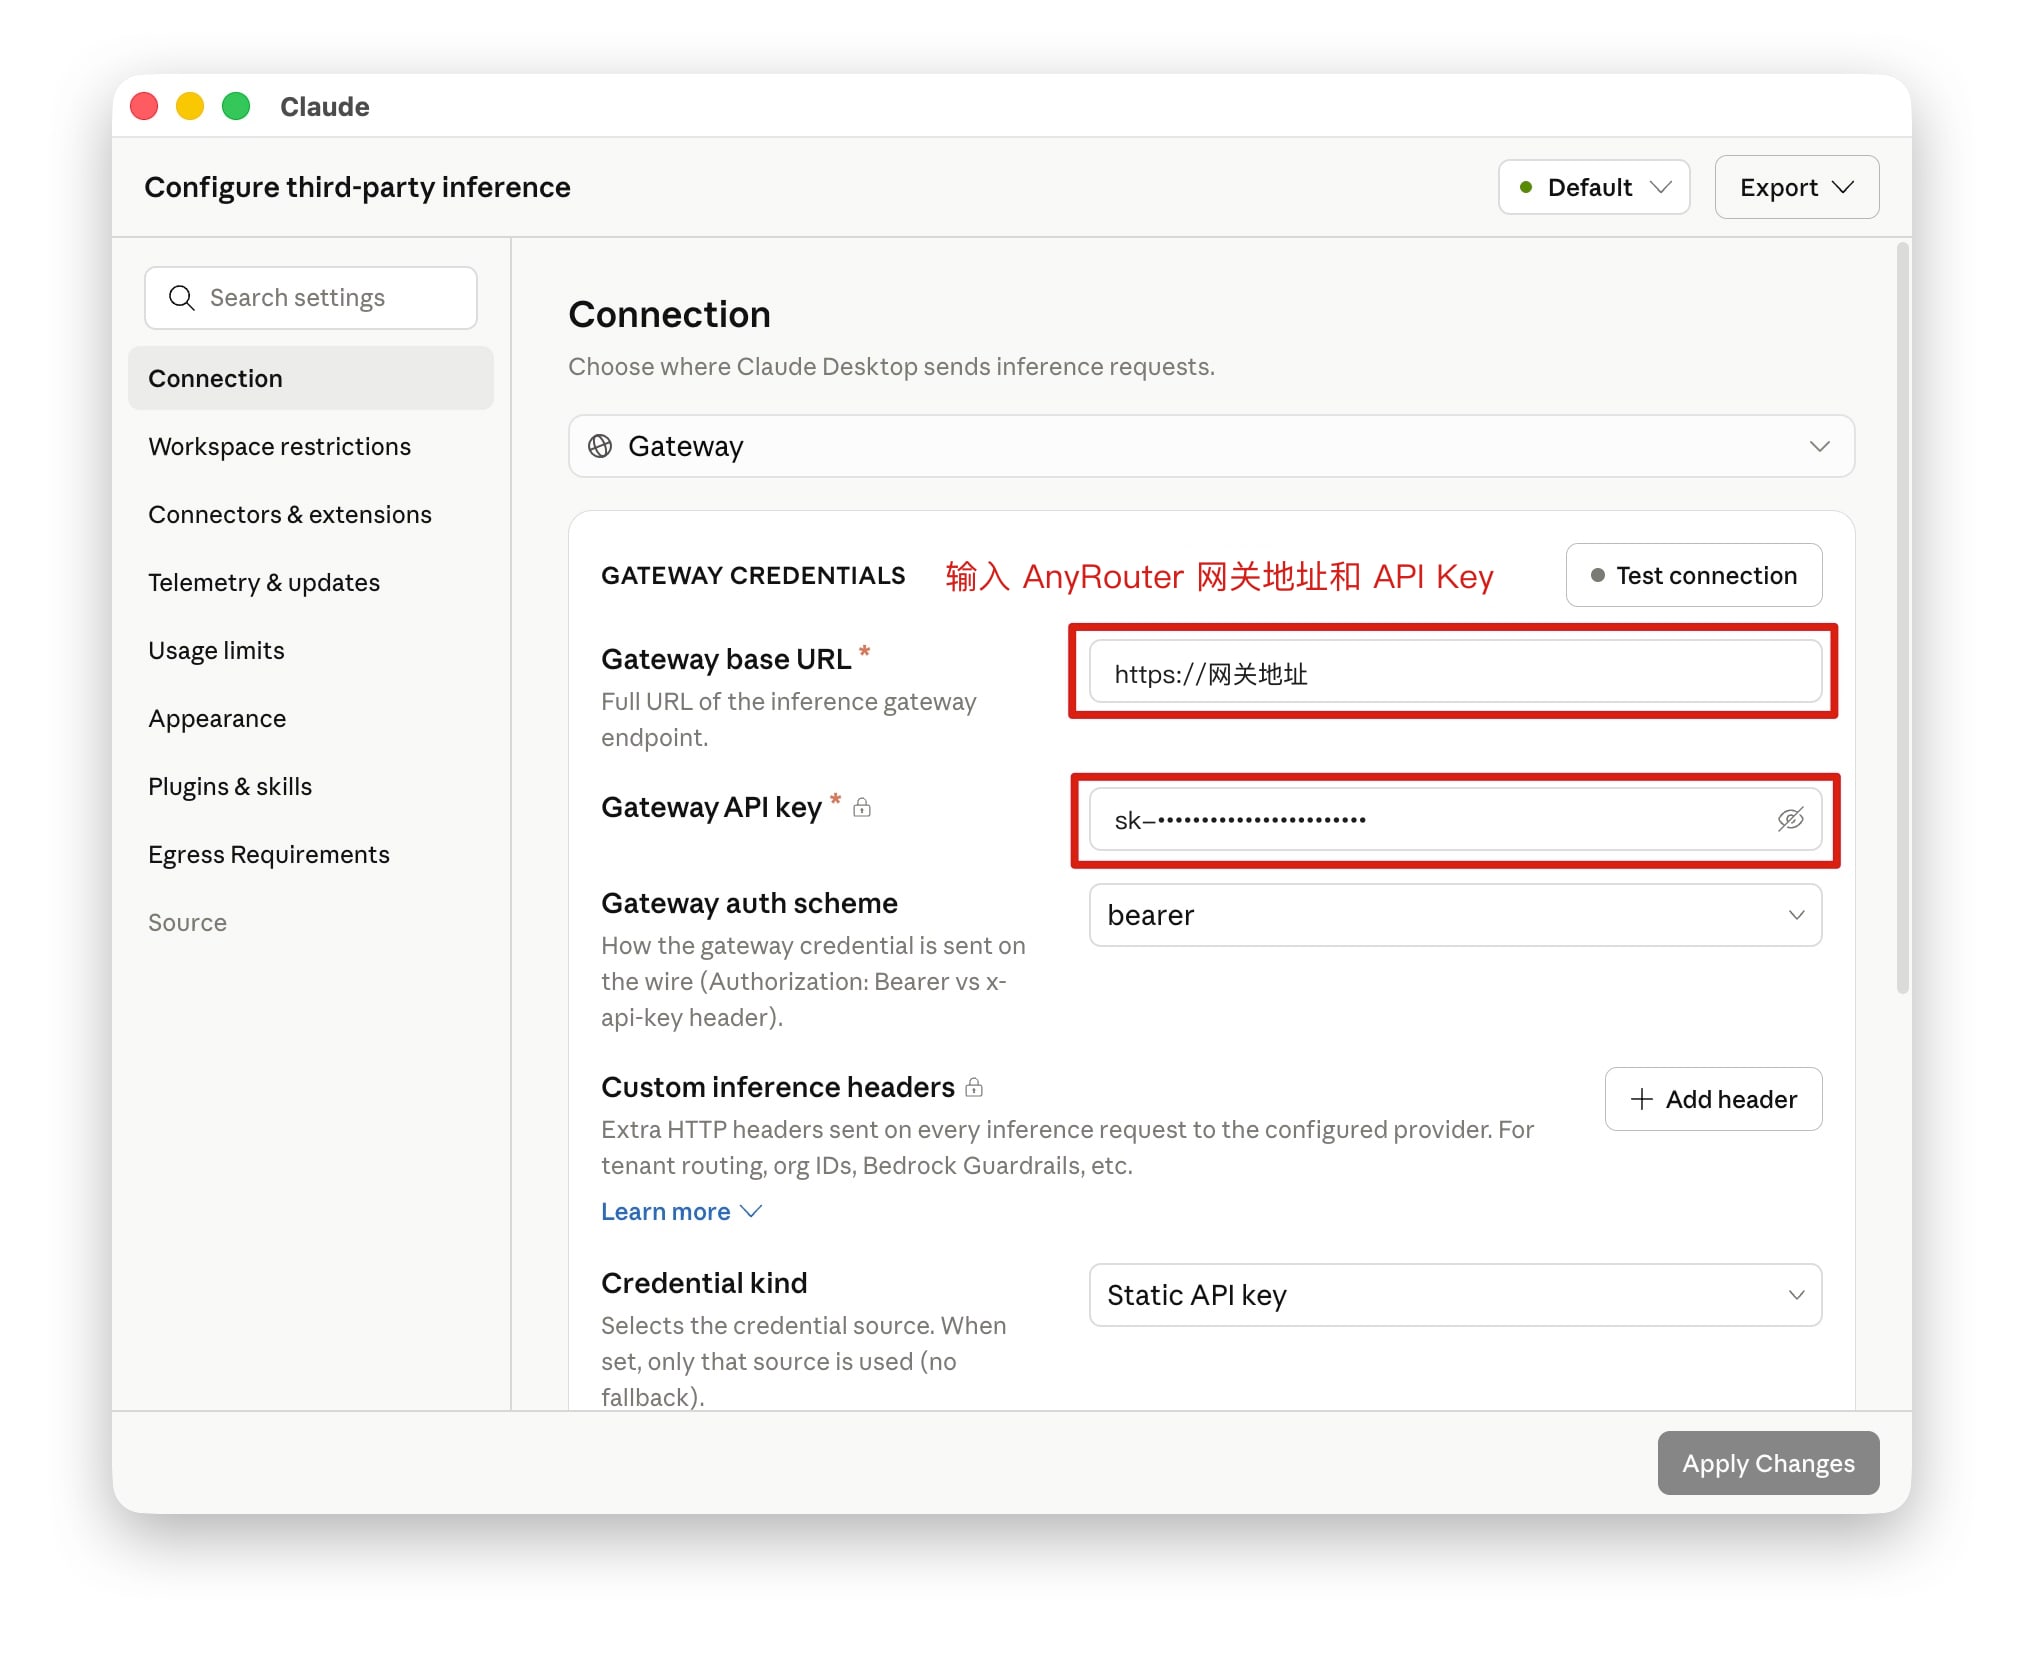2024x1664 pixels.
Task: Expand the Learn more section
Action: click(x=681, y=1211)
